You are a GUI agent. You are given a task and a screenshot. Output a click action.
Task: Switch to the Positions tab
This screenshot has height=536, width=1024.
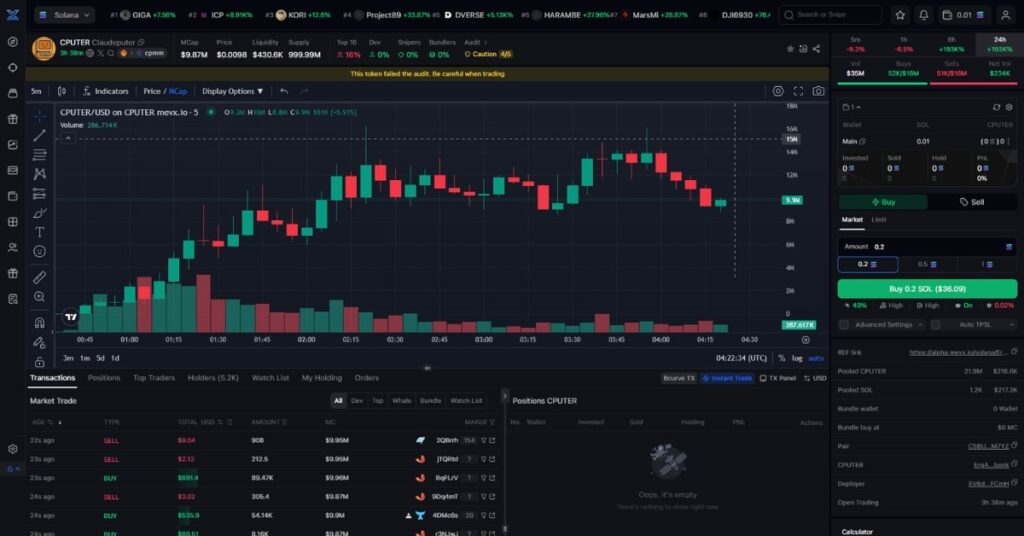coord(104,378)
